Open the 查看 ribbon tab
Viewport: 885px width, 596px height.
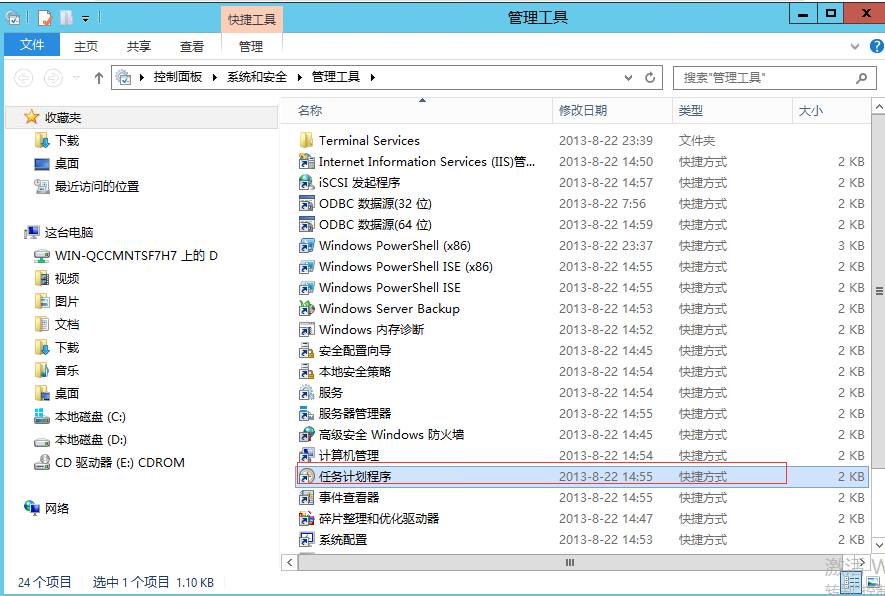pos(192,46)
